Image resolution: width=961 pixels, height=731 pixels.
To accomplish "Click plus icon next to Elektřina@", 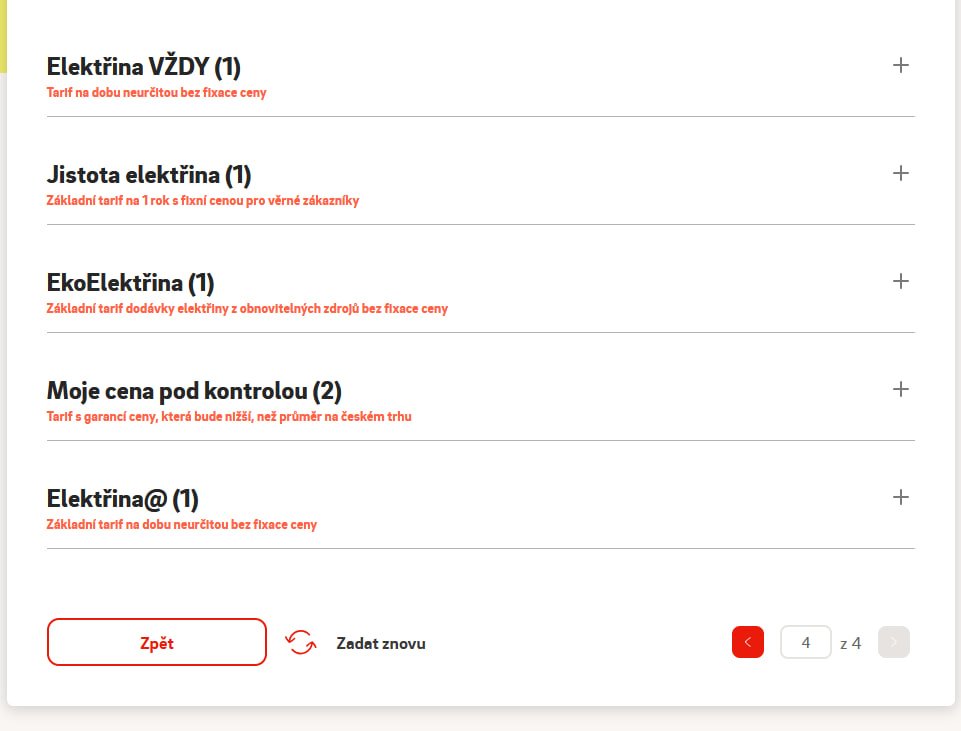I will click(x=900, y=497).
